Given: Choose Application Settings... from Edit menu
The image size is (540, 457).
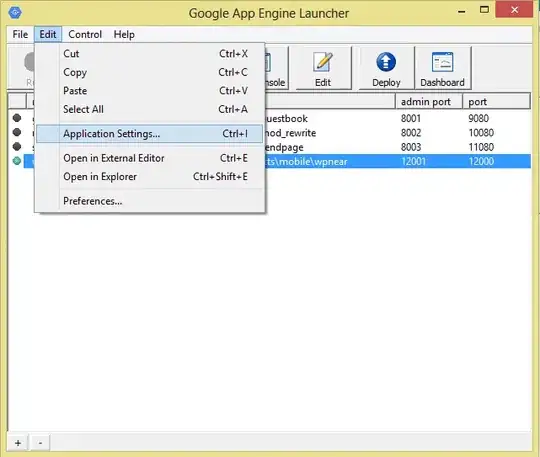Looking at the screenshot, I should [x=149, y=134].
